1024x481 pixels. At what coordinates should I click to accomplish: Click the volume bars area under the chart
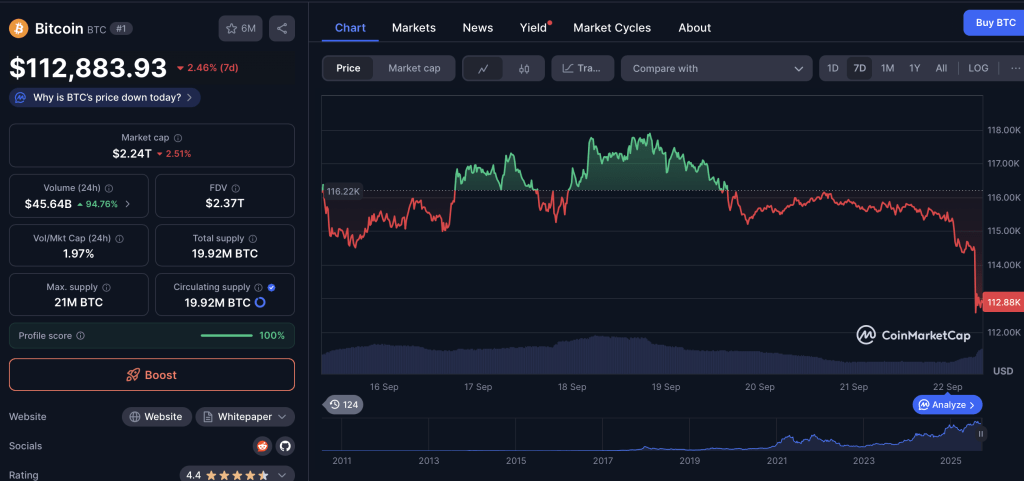click(652, 354)
